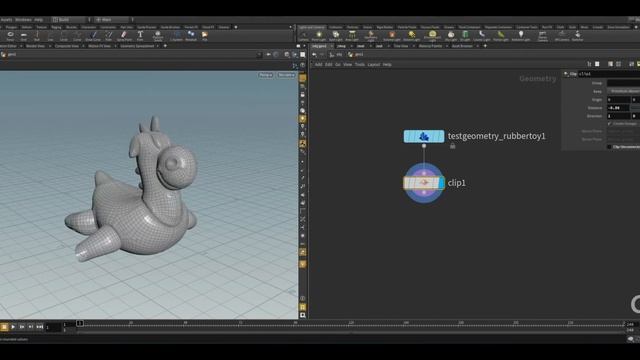Open the Windows menu
Image resolution: width=640 pixels, height=360 pixels.
23,20
